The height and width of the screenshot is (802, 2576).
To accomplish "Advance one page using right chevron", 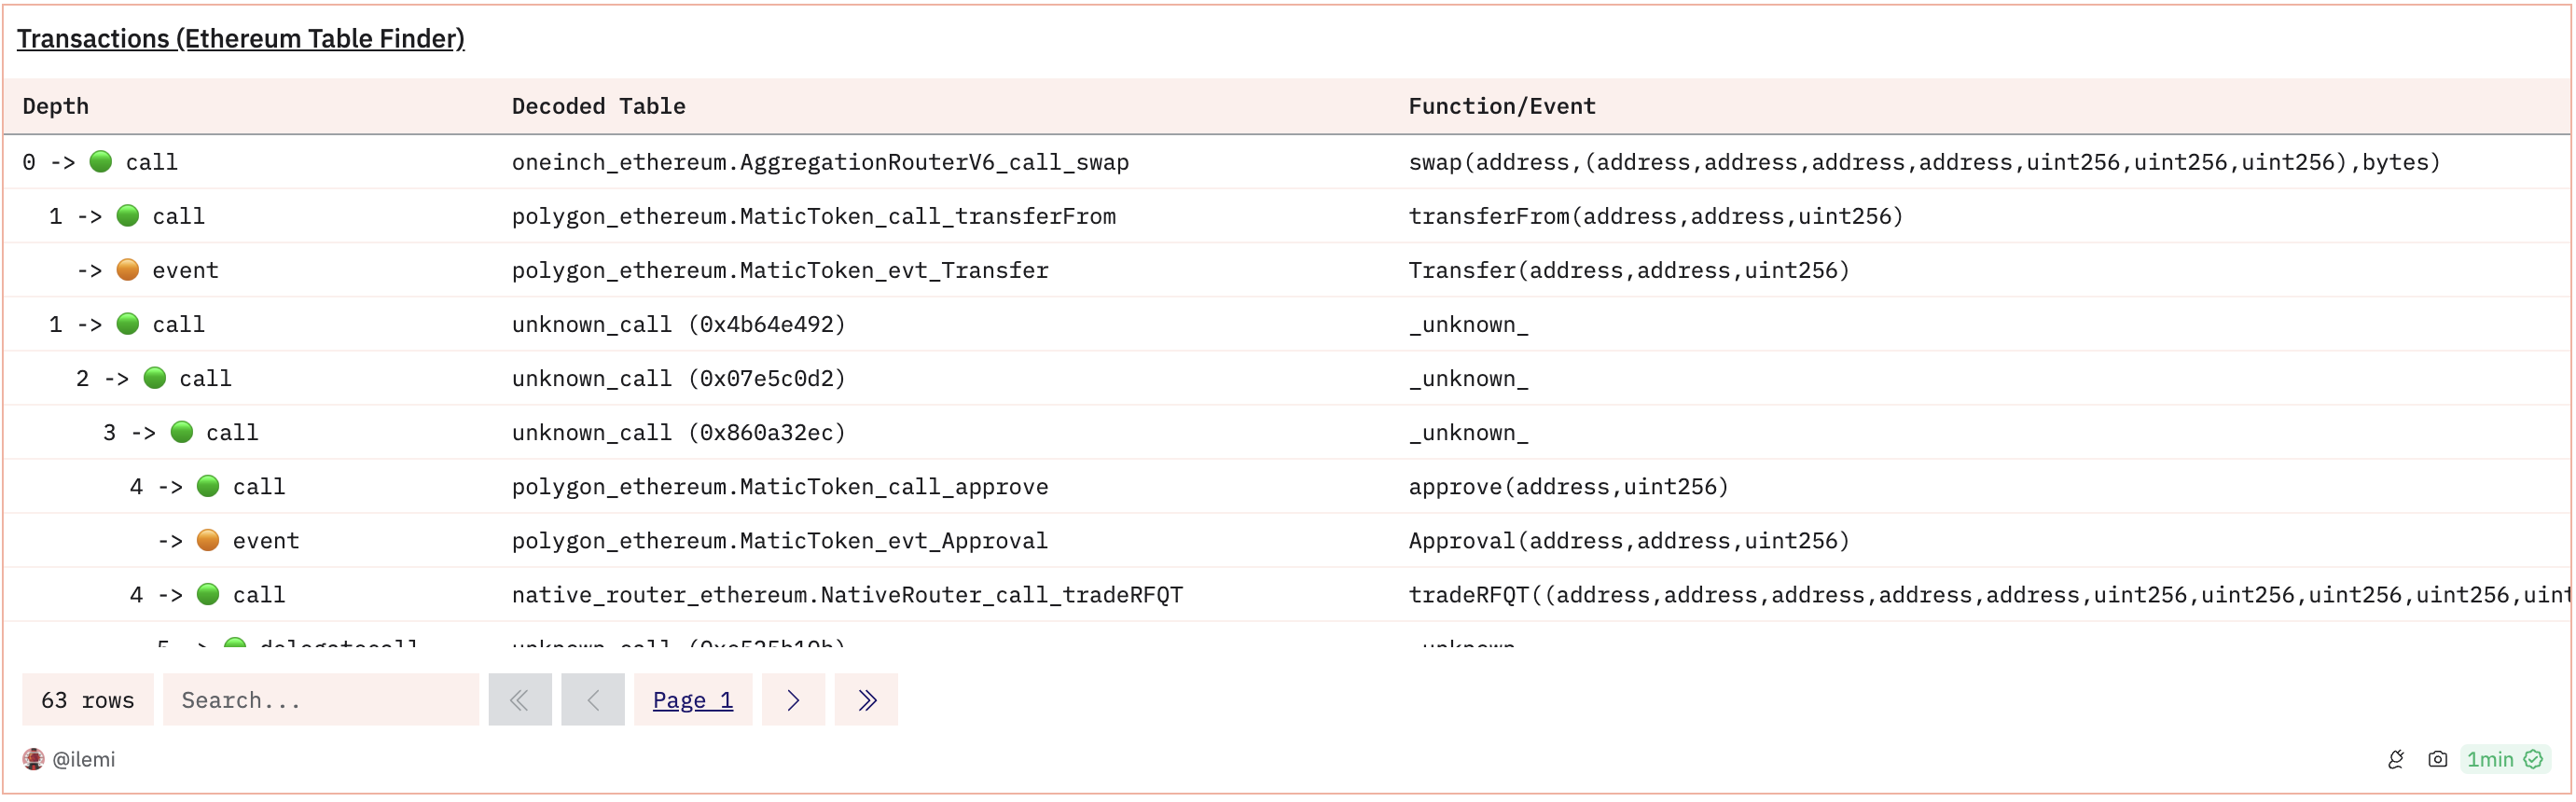I will click(x=793, y=700).
